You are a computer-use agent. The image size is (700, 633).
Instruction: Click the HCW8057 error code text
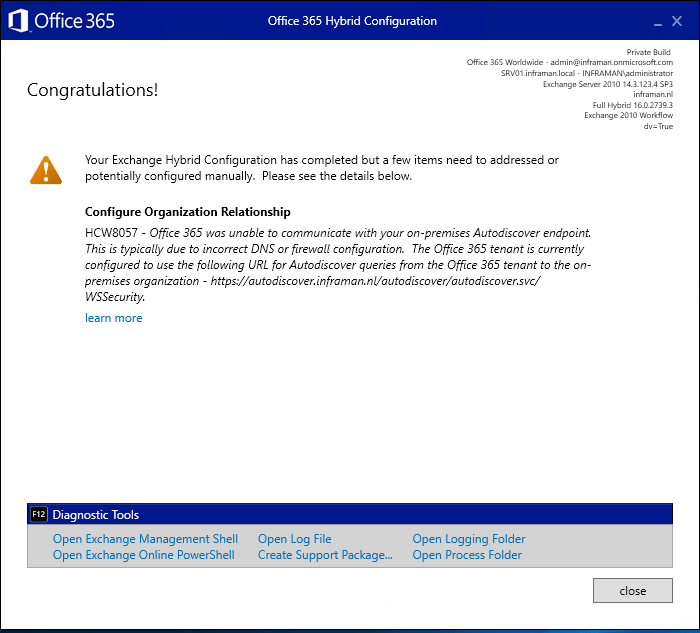coord(111,233)
